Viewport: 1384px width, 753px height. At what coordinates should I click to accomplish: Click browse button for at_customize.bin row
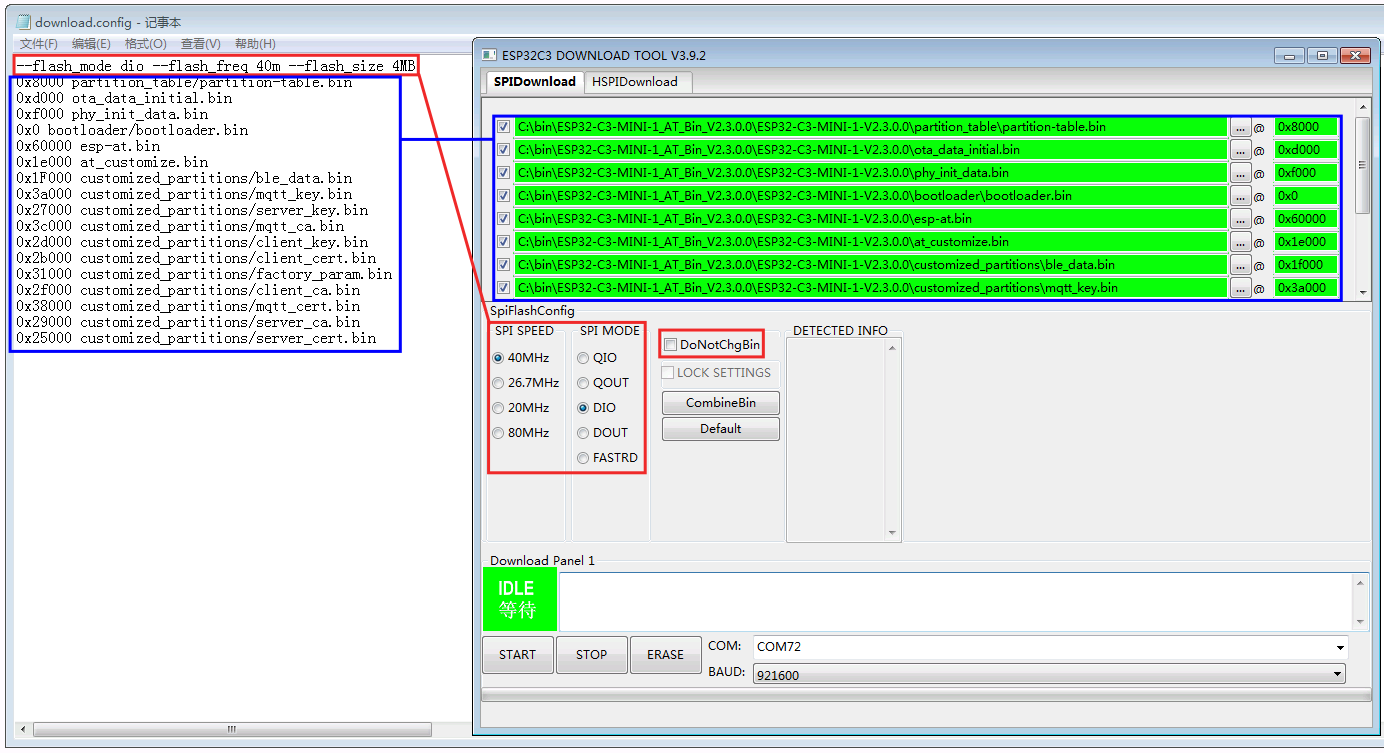click(x=1240, y=243)
